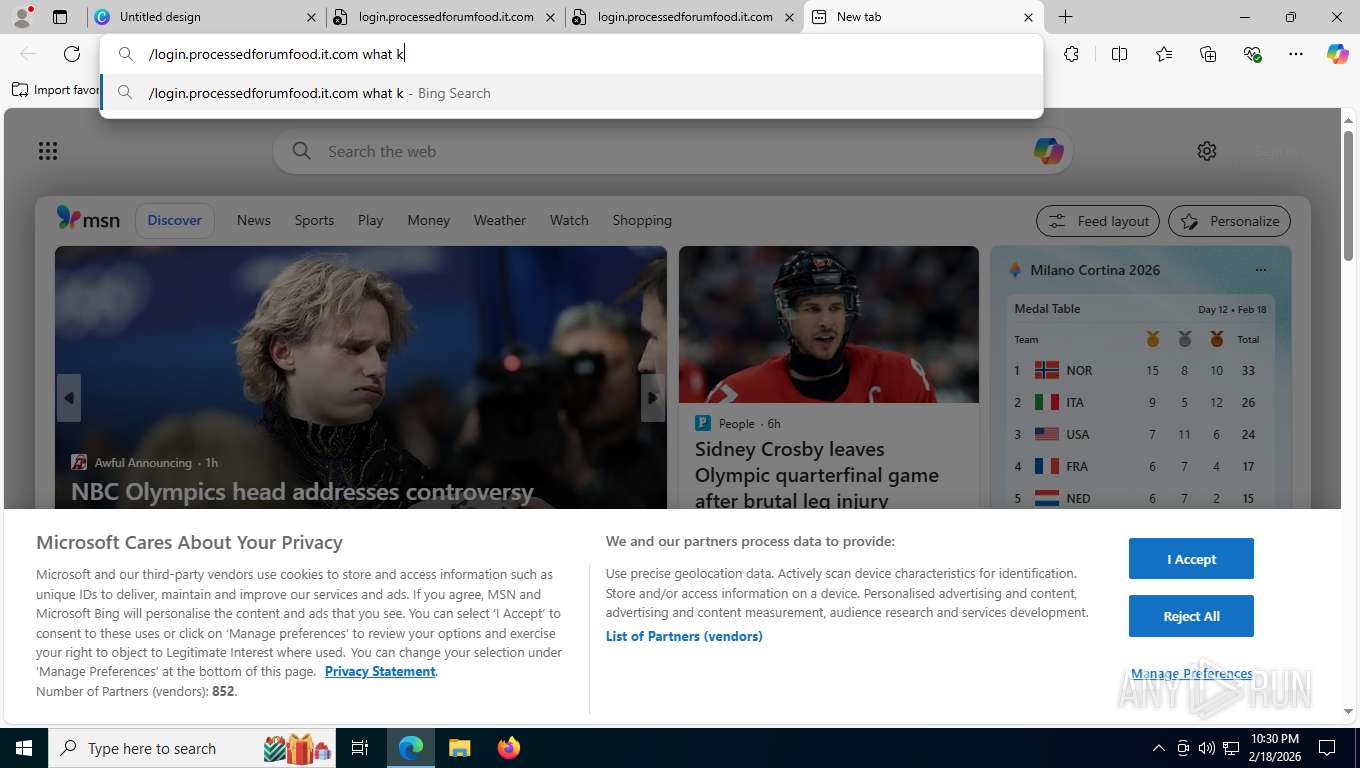Open the List of Partners (vendors) link
The image size is (1360, 768).
684,636
